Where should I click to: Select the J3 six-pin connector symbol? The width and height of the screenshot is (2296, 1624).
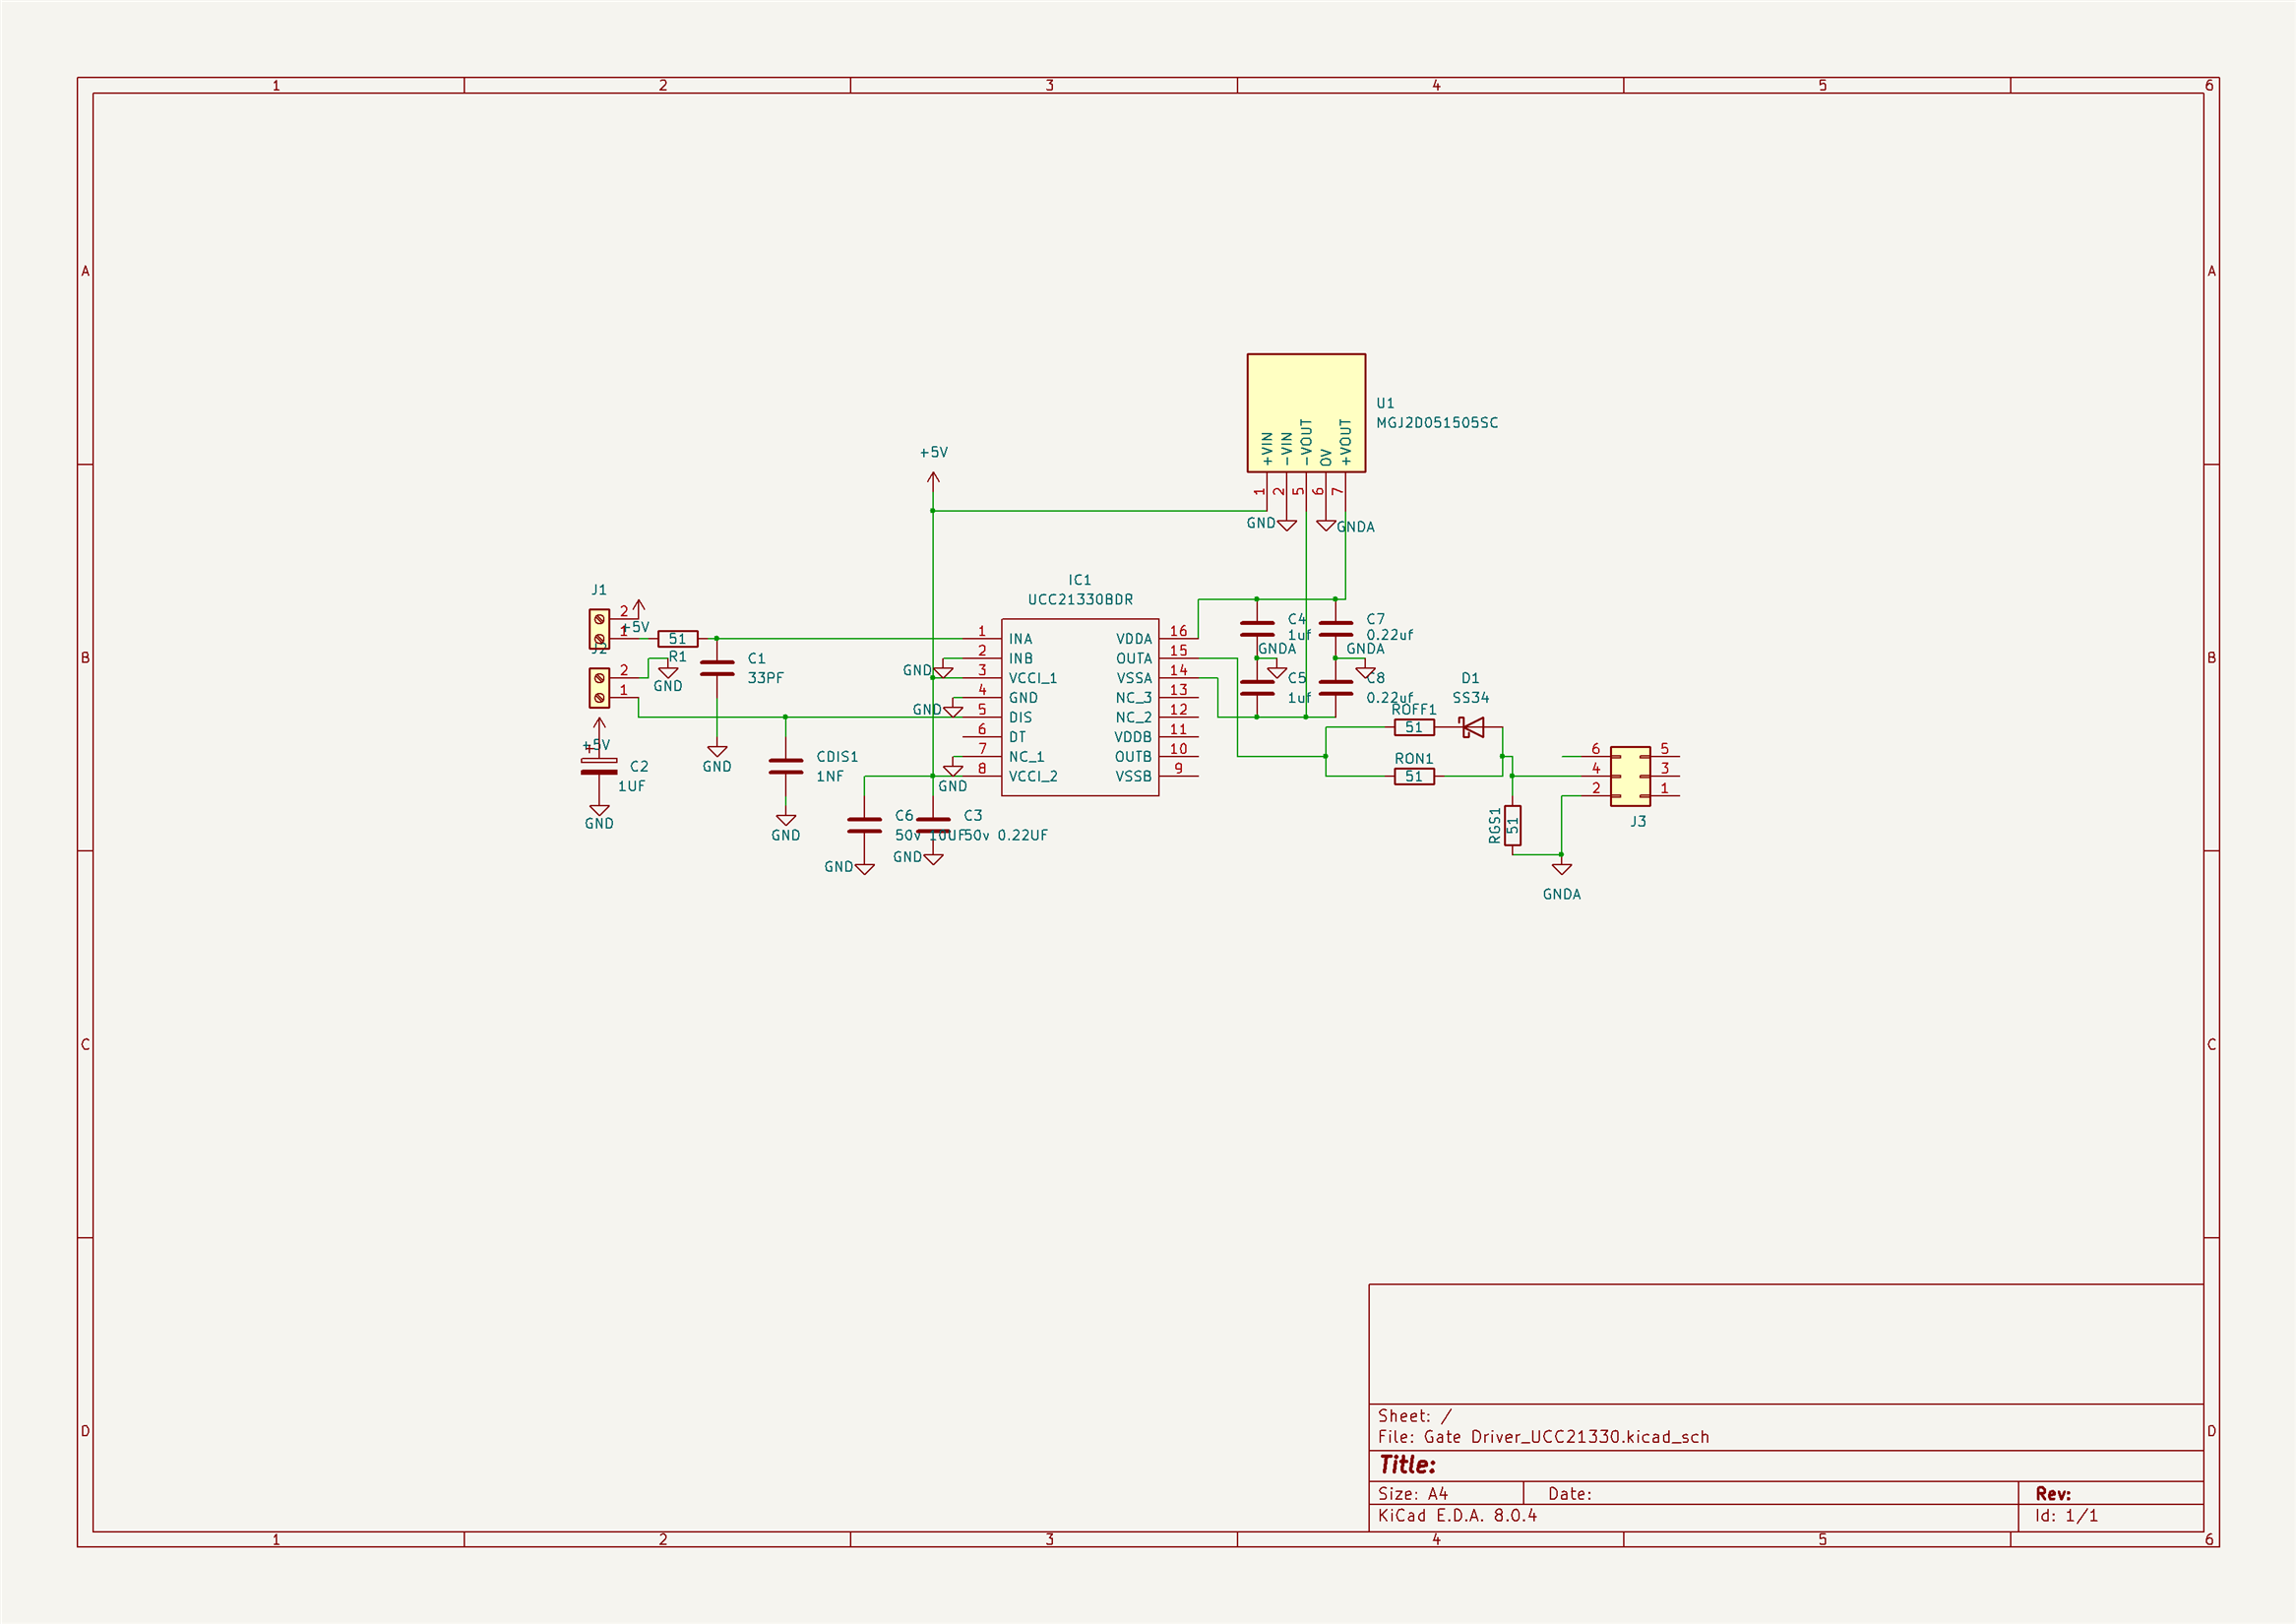[1630, 777]
